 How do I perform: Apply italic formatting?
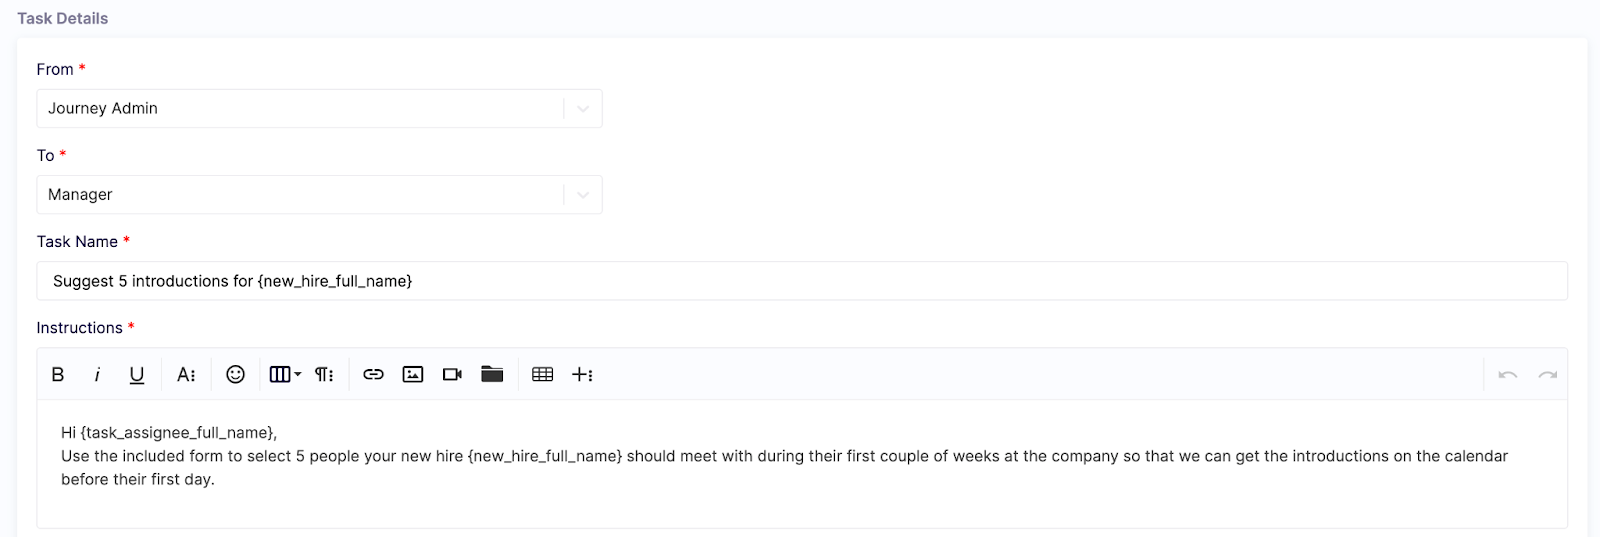coord(97,374)
